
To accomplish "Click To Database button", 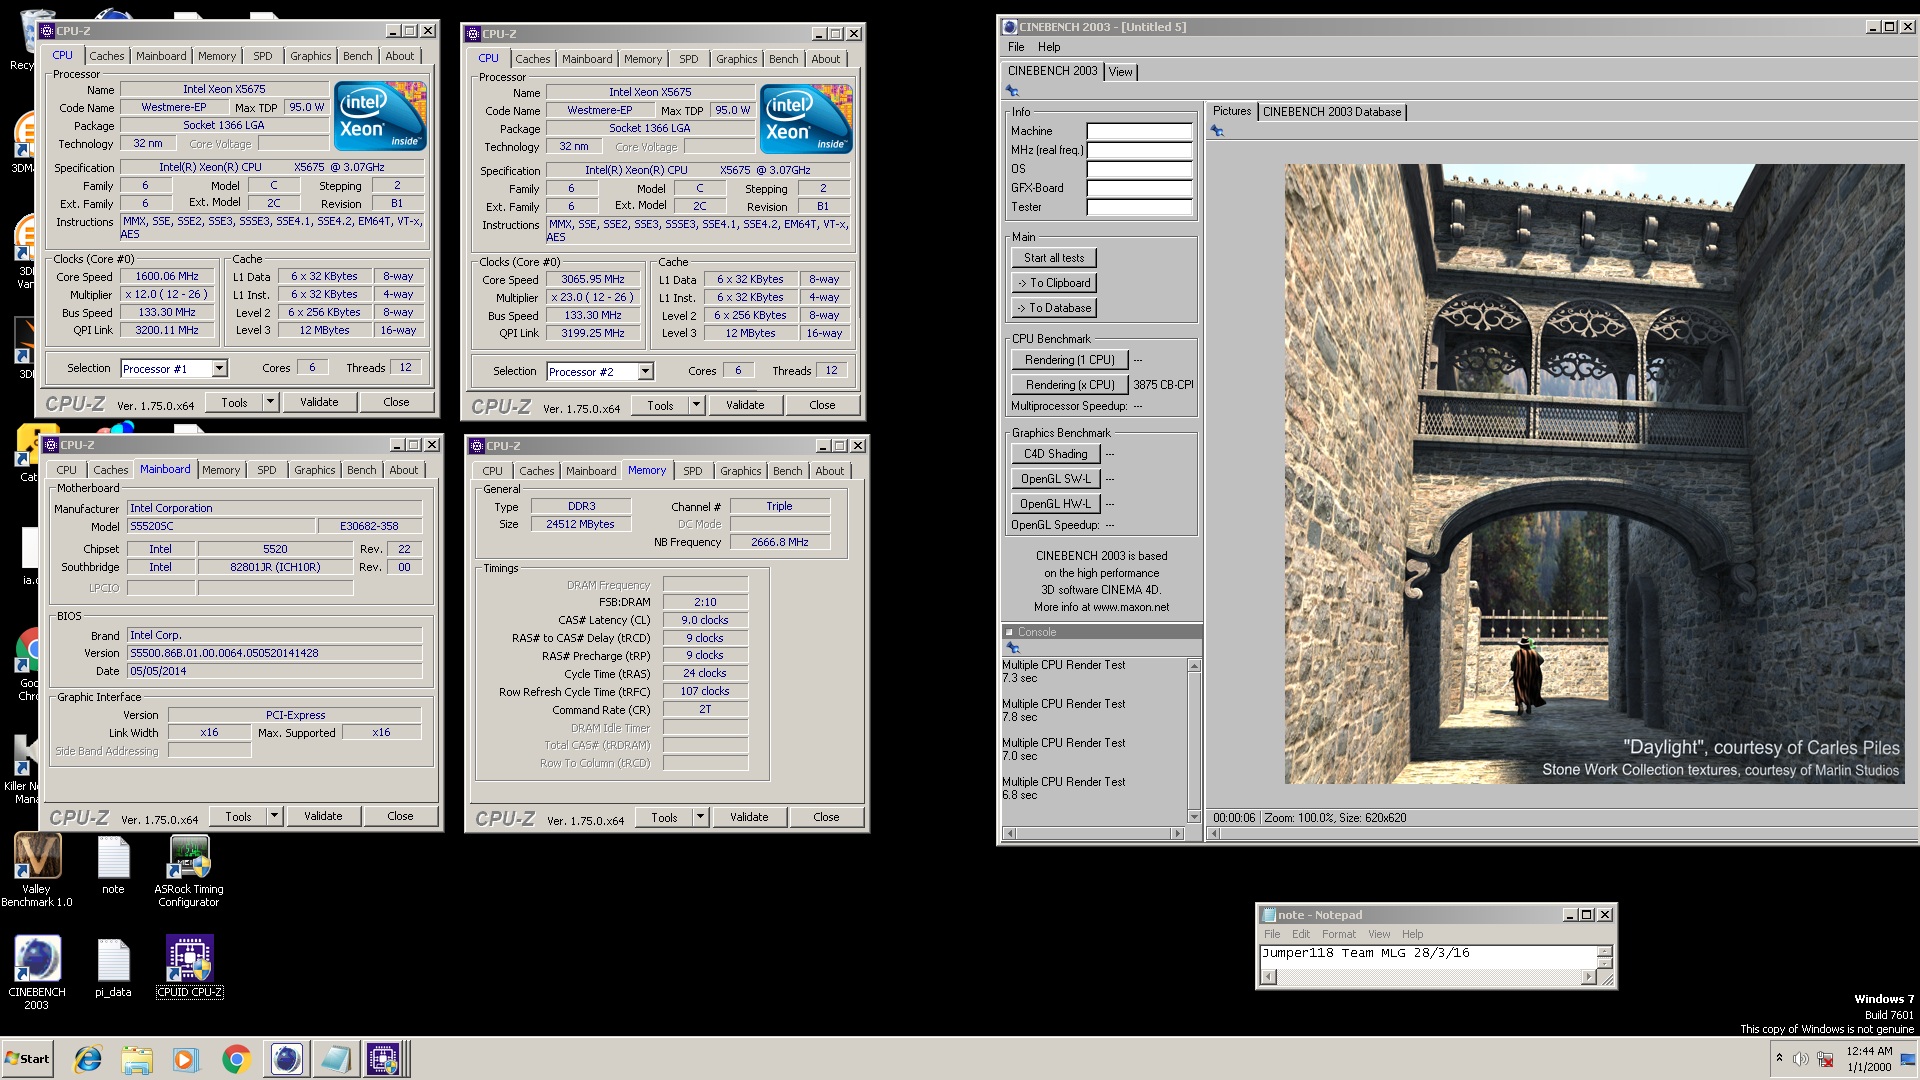I will [1054, 308].
